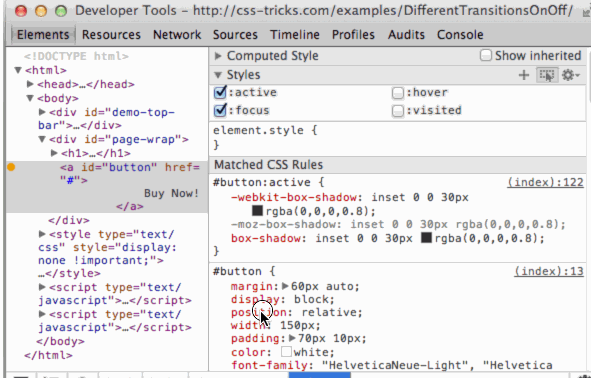Expand the margin shorthand property triangle
The width and height of the screenshot is (591, 378).
point(285,286)
